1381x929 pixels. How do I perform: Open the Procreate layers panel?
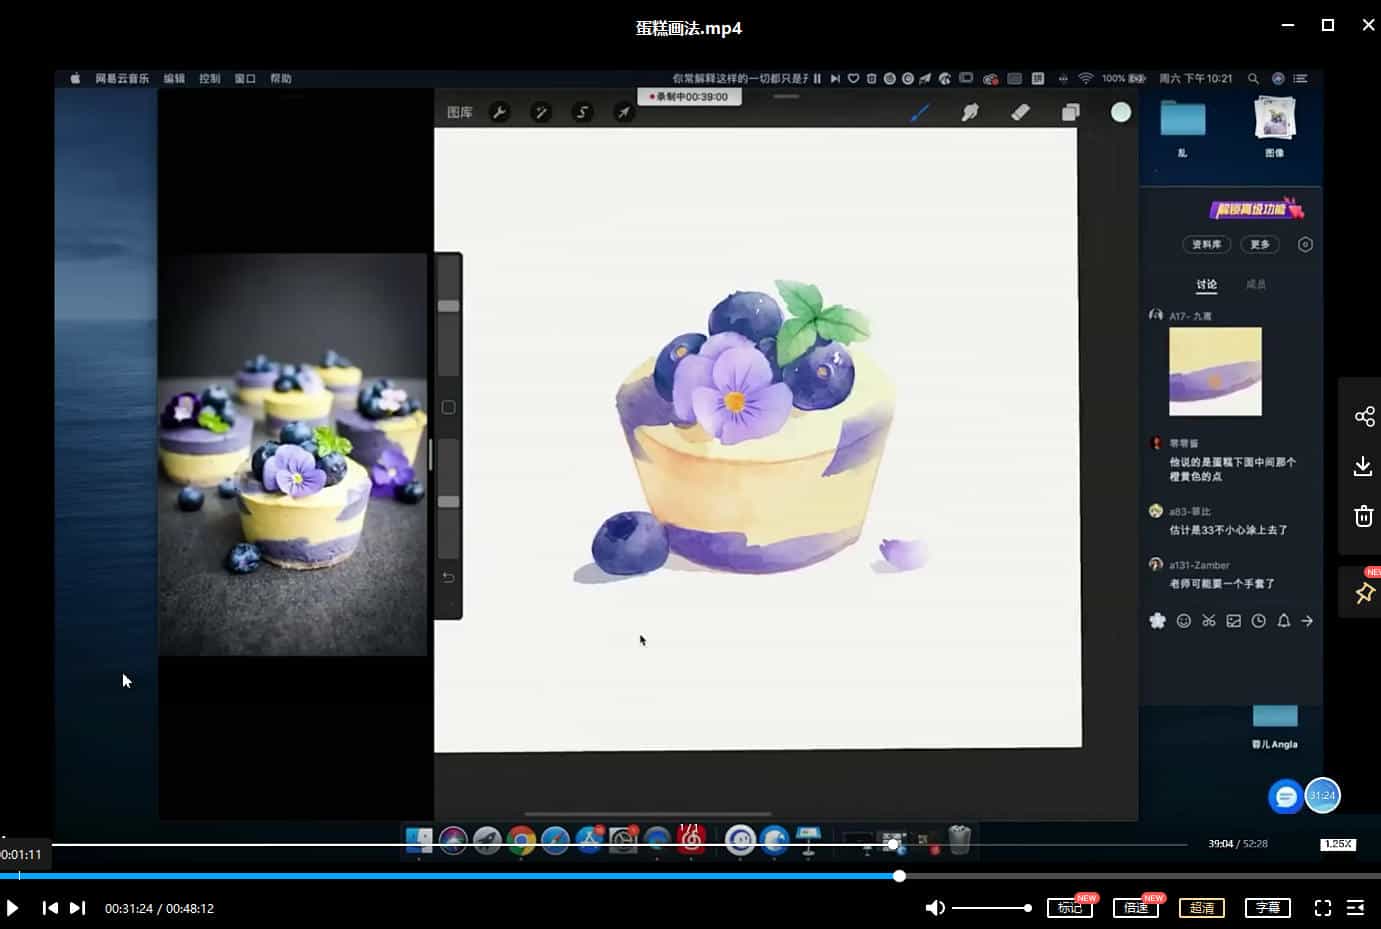1070,112
